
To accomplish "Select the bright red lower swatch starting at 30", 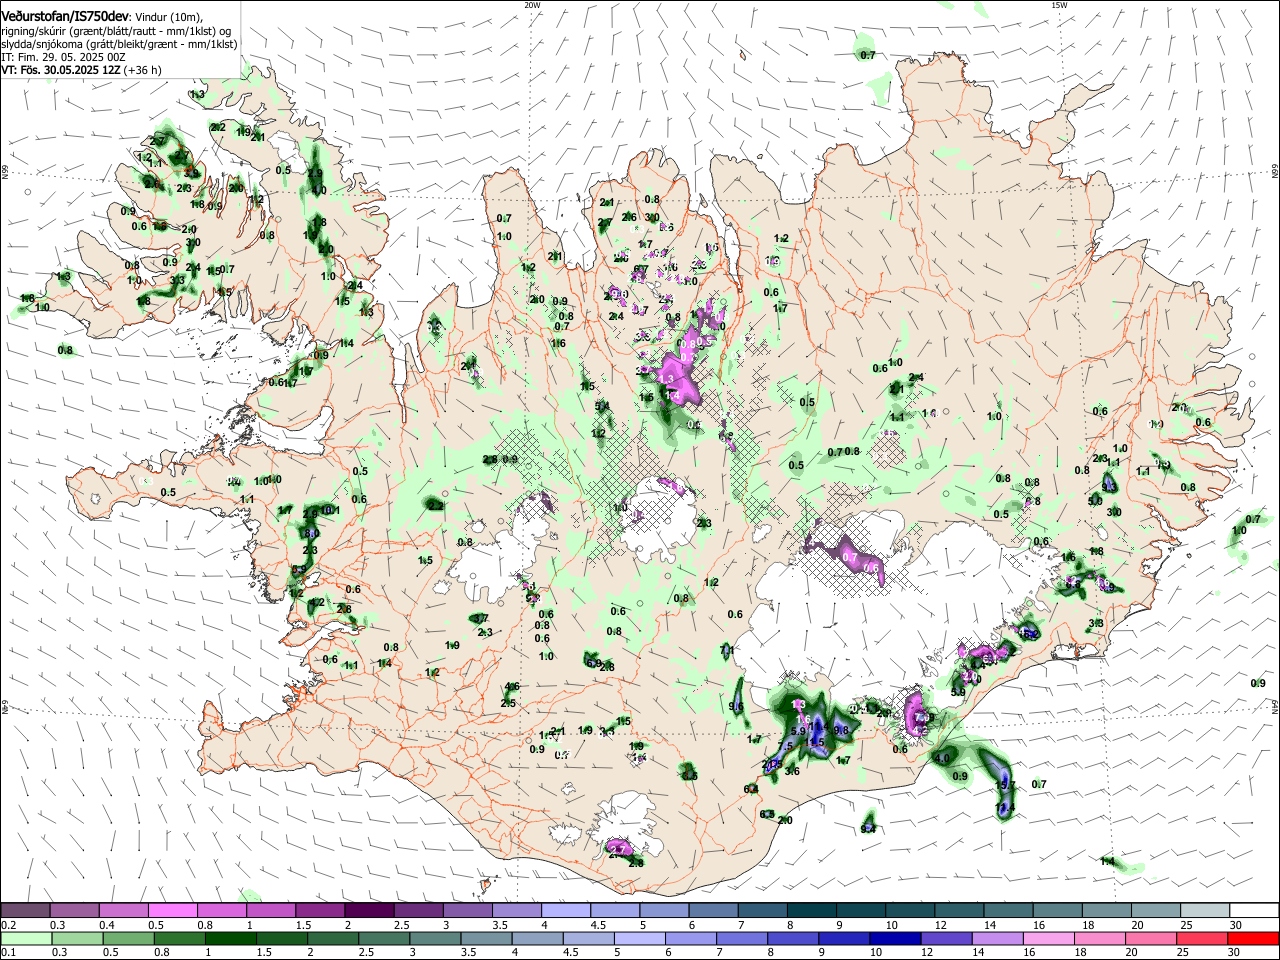I will tap(1254, 939).
